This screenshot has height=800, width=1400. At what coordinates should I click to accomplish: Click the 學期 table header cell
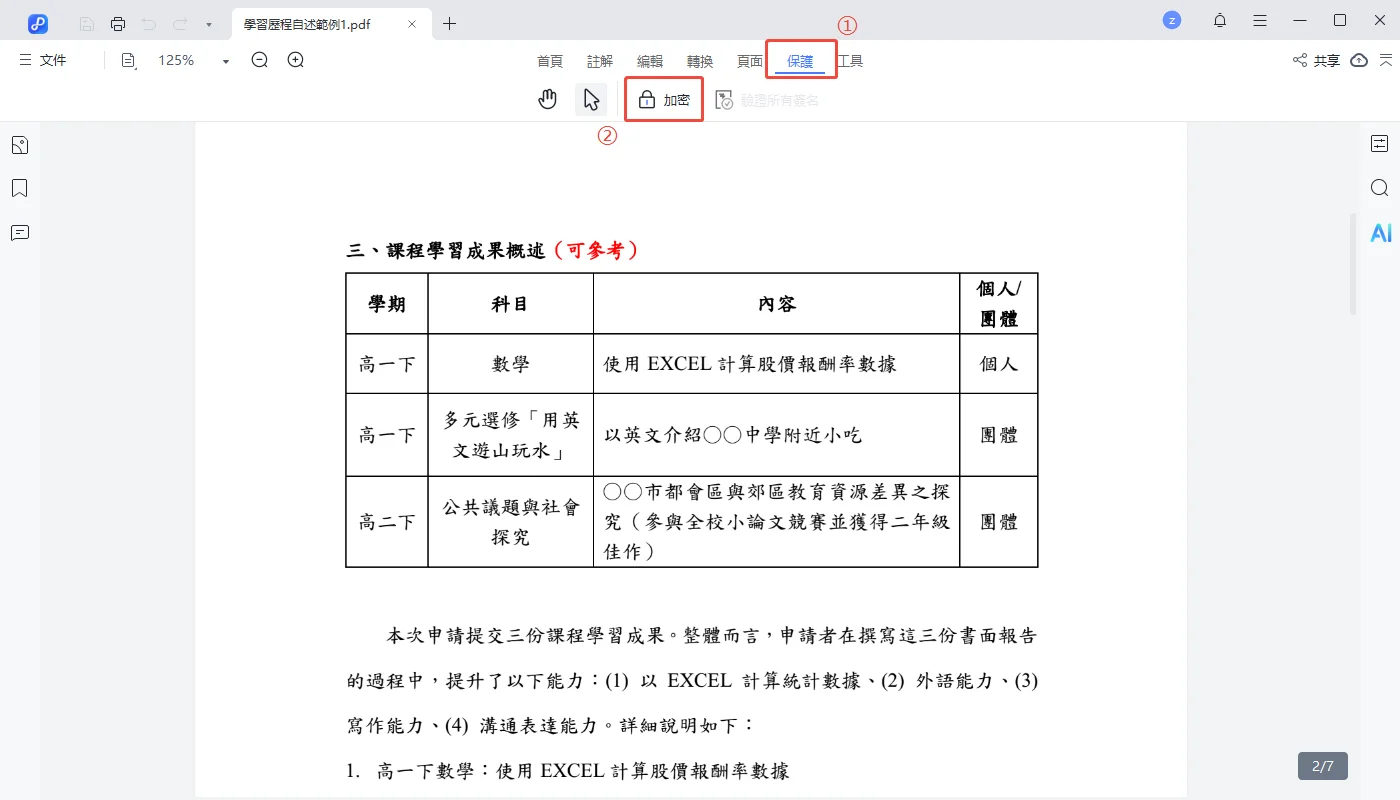coord(387,304)
